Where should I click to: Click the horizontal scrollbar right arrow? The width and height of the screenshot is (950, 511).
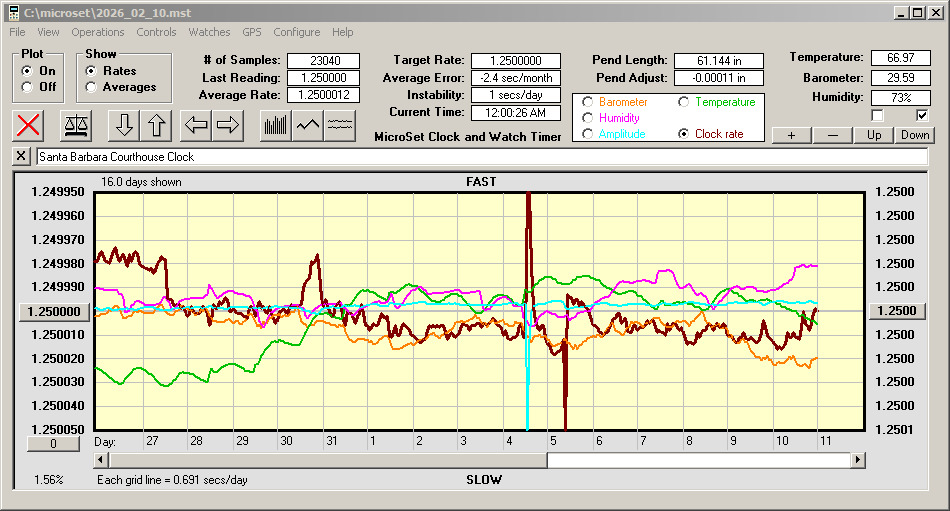(x=858, y=460)
